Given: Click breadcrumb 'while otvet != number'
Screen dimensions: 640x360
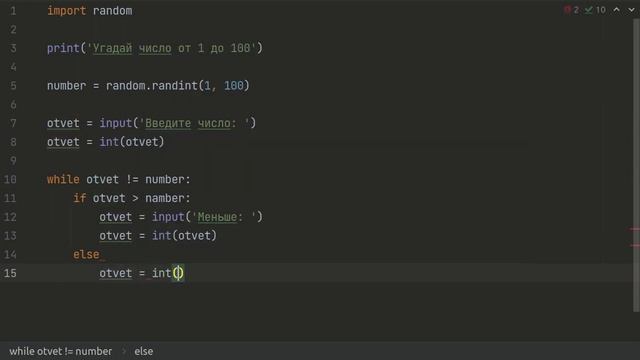Looking at the screenshot, I should (x=60, y=351).
